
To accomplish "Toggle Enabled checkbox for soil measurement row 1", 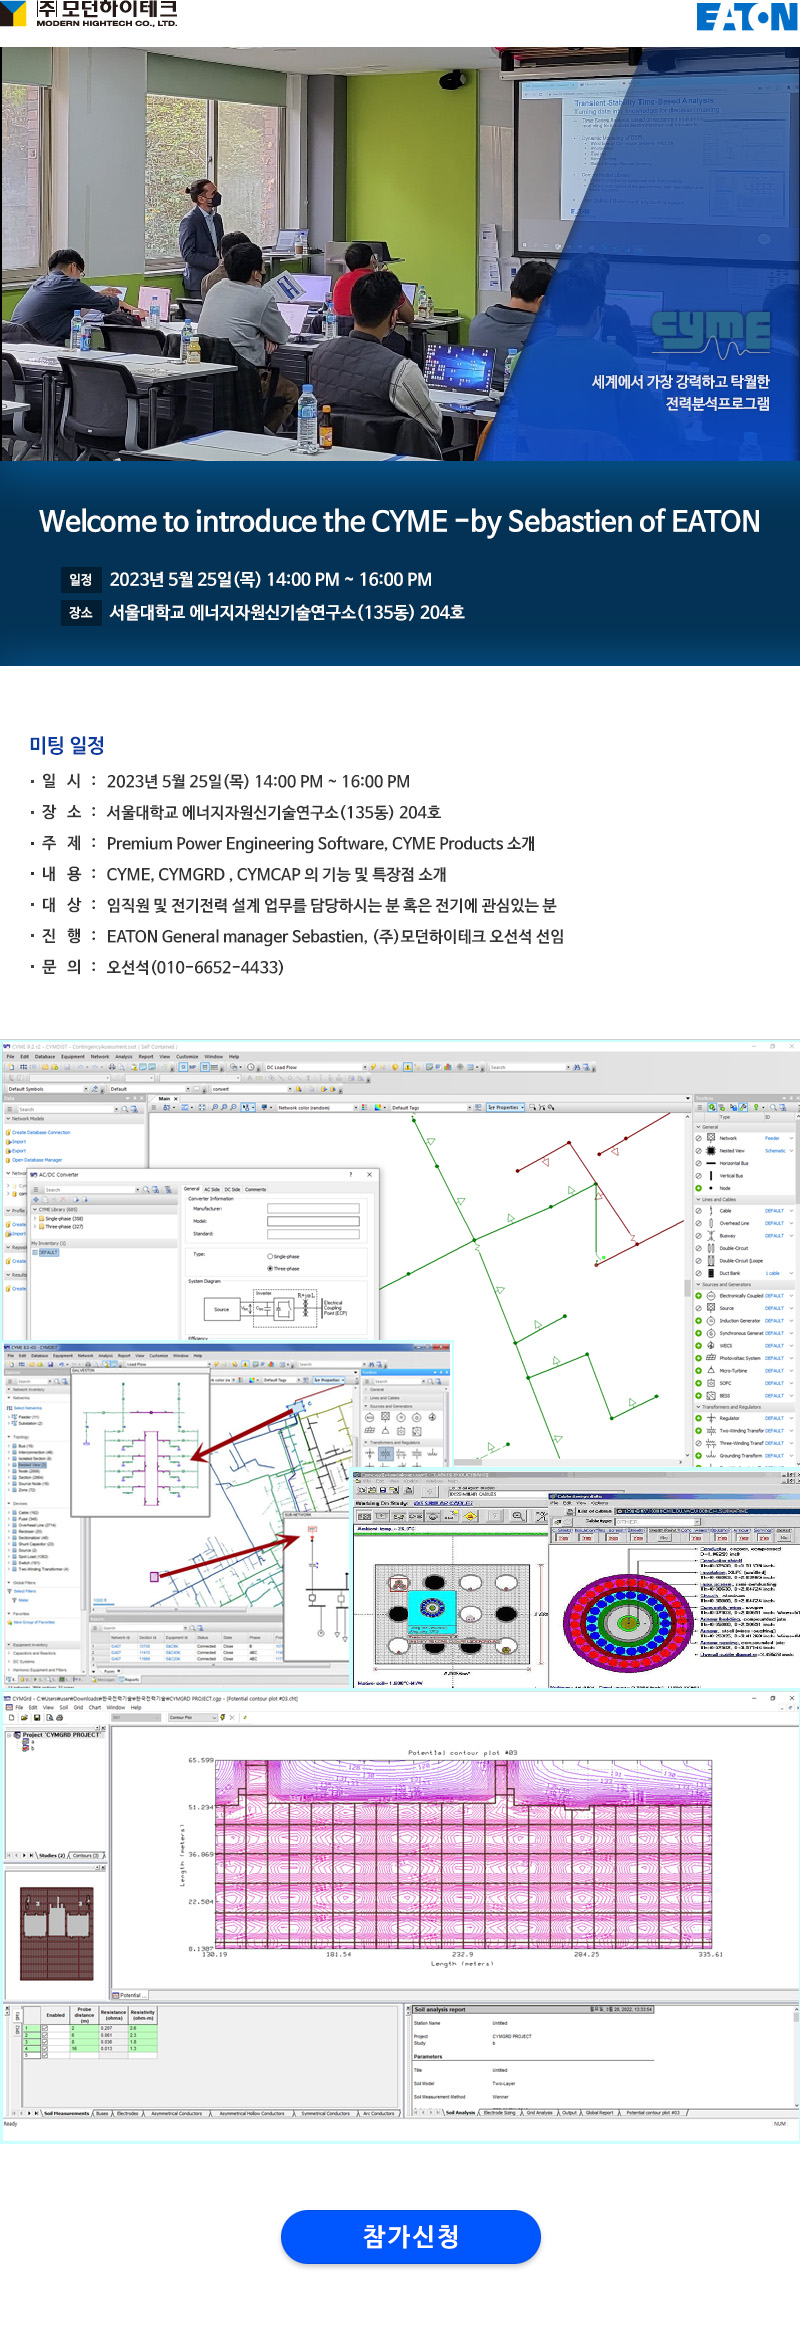I will pyautogui.click(x=43, y=2028).
